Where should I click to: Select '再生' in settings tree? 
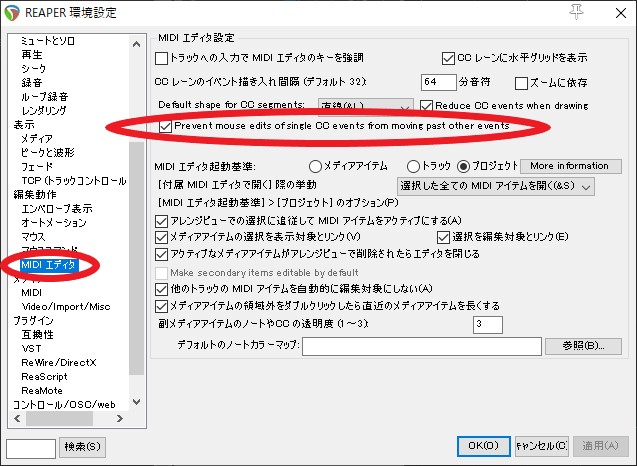point(32,55)
